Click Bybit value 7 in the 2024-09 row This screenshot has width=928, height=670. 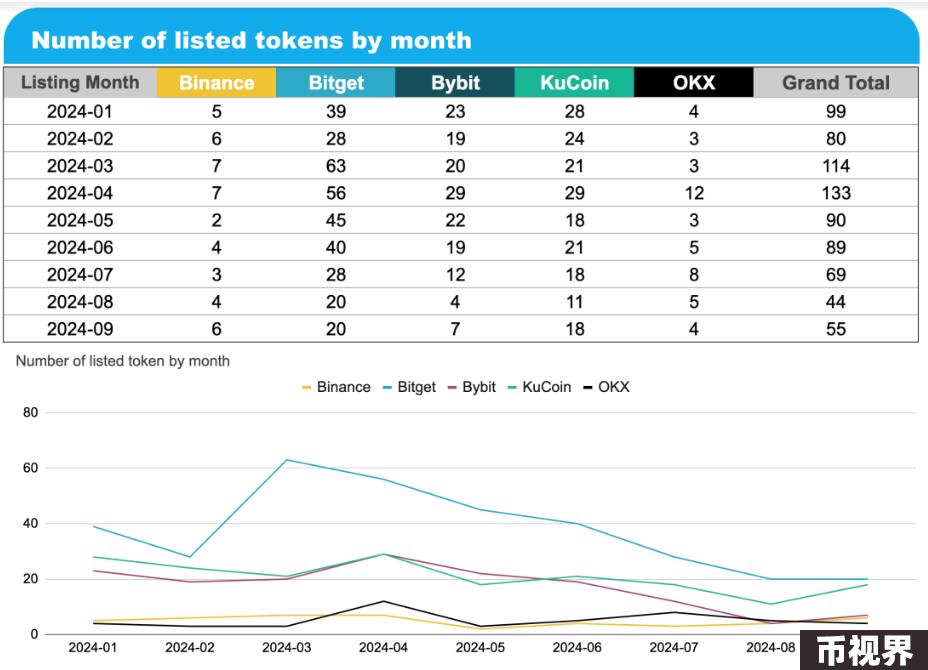point(455,329)
